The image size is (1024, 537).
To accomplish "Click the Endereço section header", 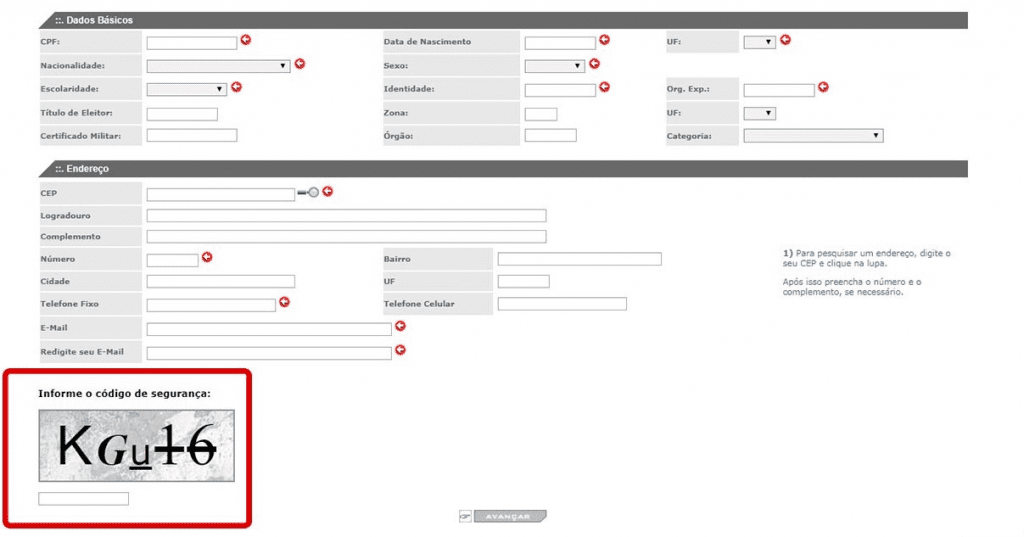I will coord(503,169).
